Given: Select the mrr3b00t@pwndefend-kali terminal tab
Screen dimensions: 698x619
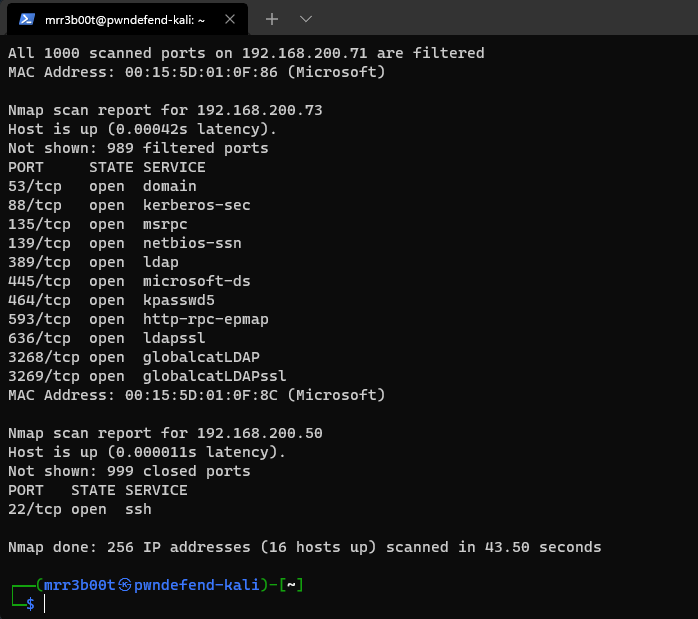Looking at the screenshot, I should [127, 19].
